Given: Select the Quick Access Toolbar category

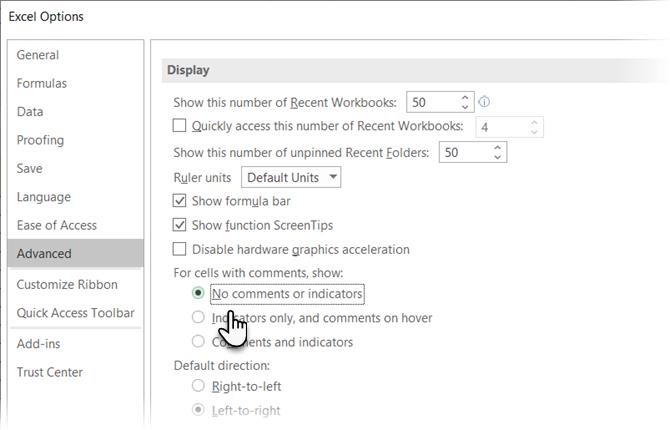Looking at the screenshot, I should click(x=75, y=313).
